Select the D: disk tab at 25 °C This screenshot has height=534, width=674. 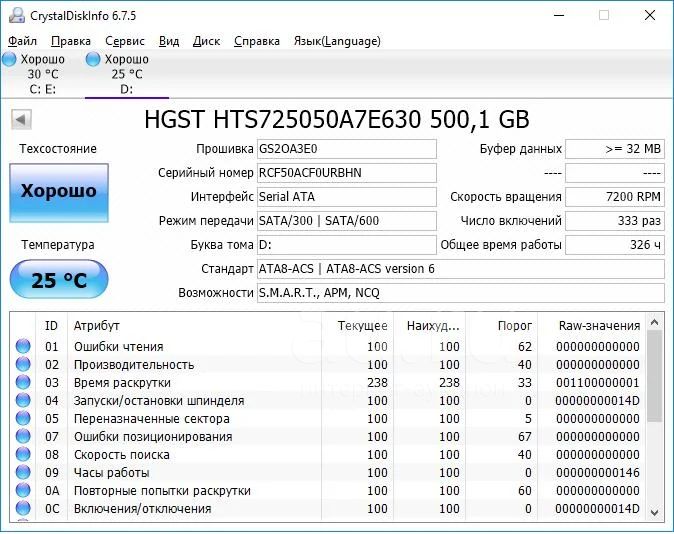click(x=126, y=74)
